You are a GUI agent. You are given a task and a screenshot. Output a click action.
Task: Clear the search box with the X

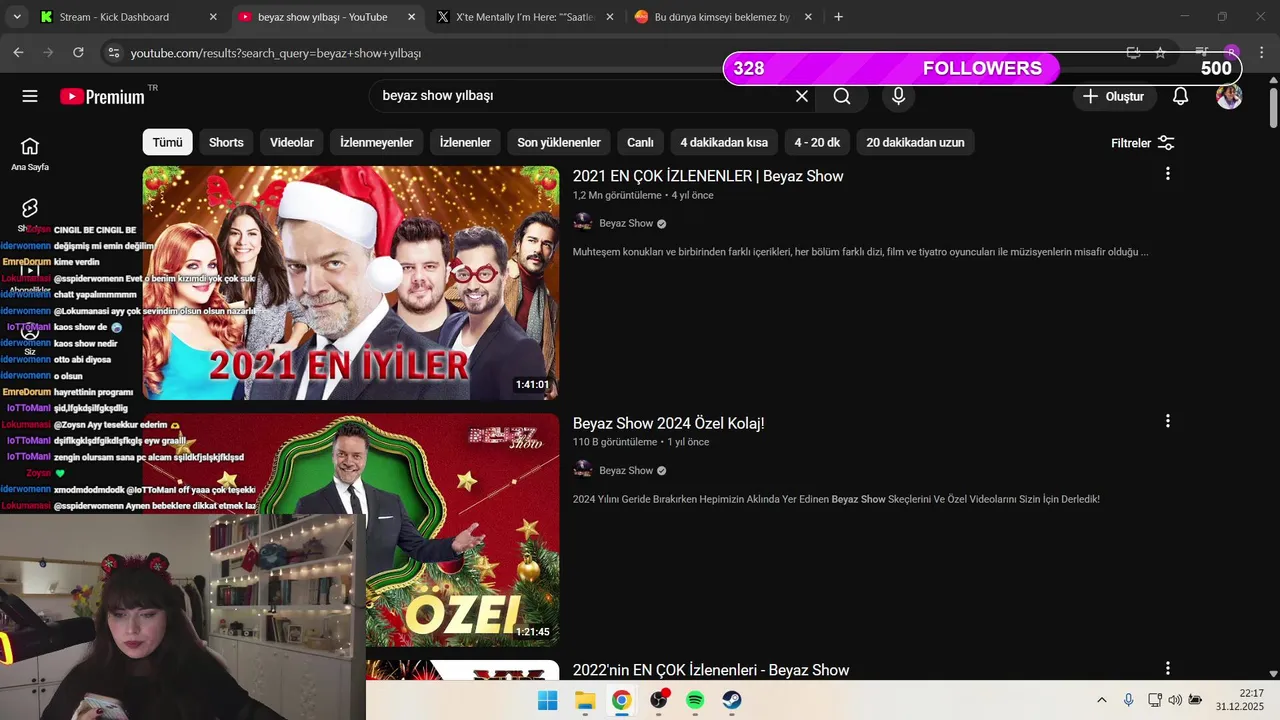(801, 96)
